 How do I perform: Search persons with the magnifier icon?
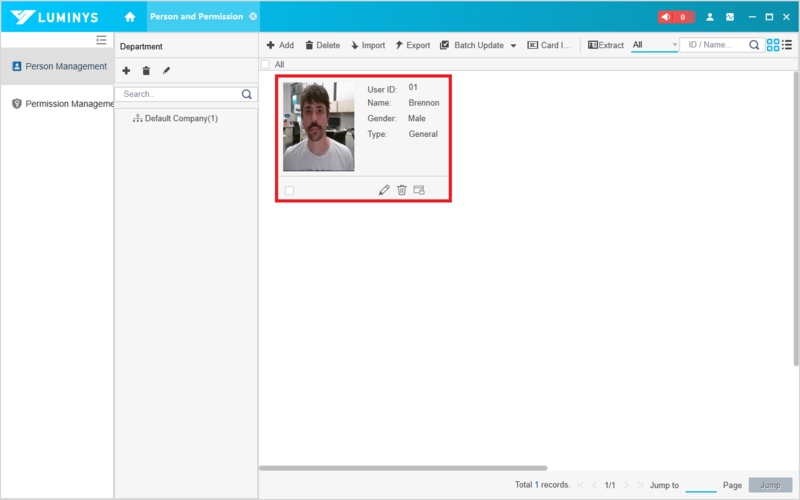pyautogui.click(x=754, y=45)
